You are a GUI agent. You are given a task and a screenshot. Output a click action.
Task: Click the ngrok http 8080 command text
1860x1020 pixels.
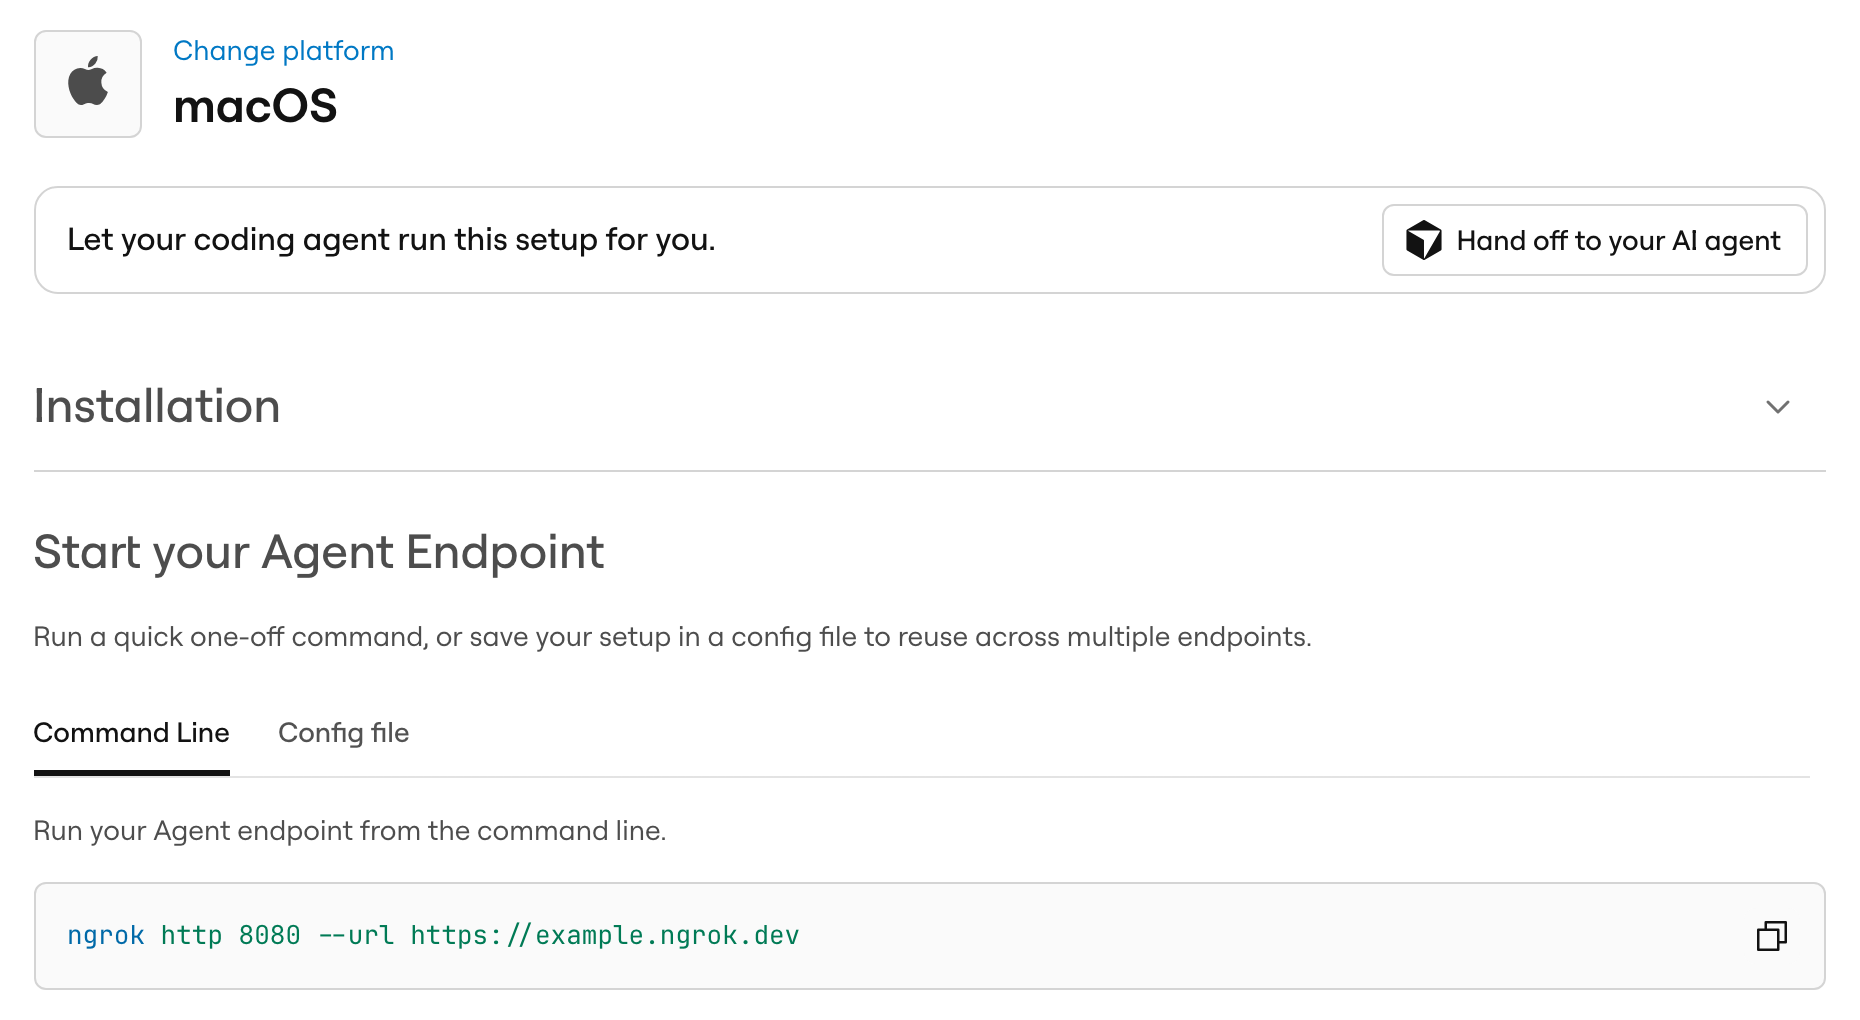(x=433, y=936)
